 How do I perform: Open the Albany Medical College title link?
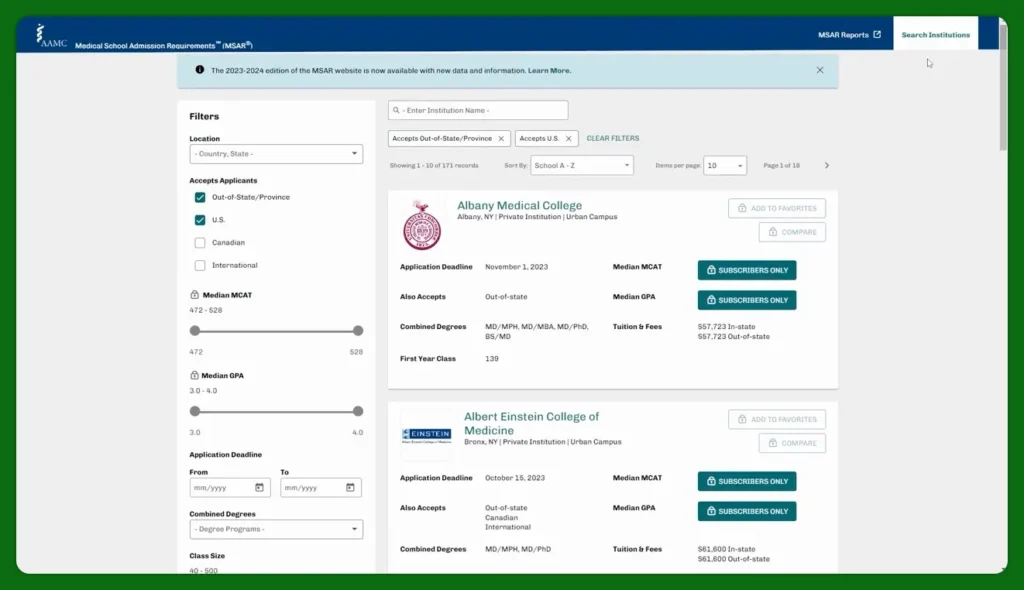pyautogui.click(x=519, y=205)
